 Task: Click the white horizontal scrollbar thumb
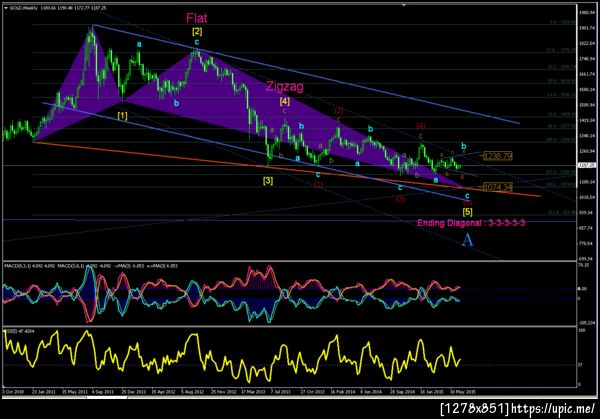(x=107, y=398)
